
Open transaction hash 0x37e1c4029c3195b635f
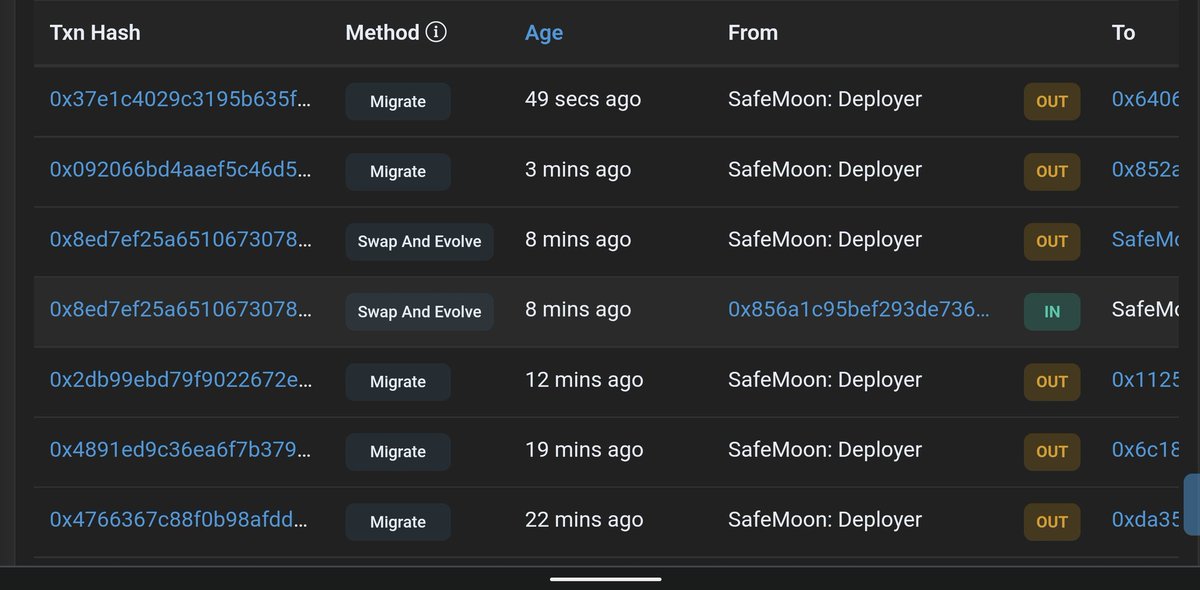pyautogui.click(x=181, y=100)
